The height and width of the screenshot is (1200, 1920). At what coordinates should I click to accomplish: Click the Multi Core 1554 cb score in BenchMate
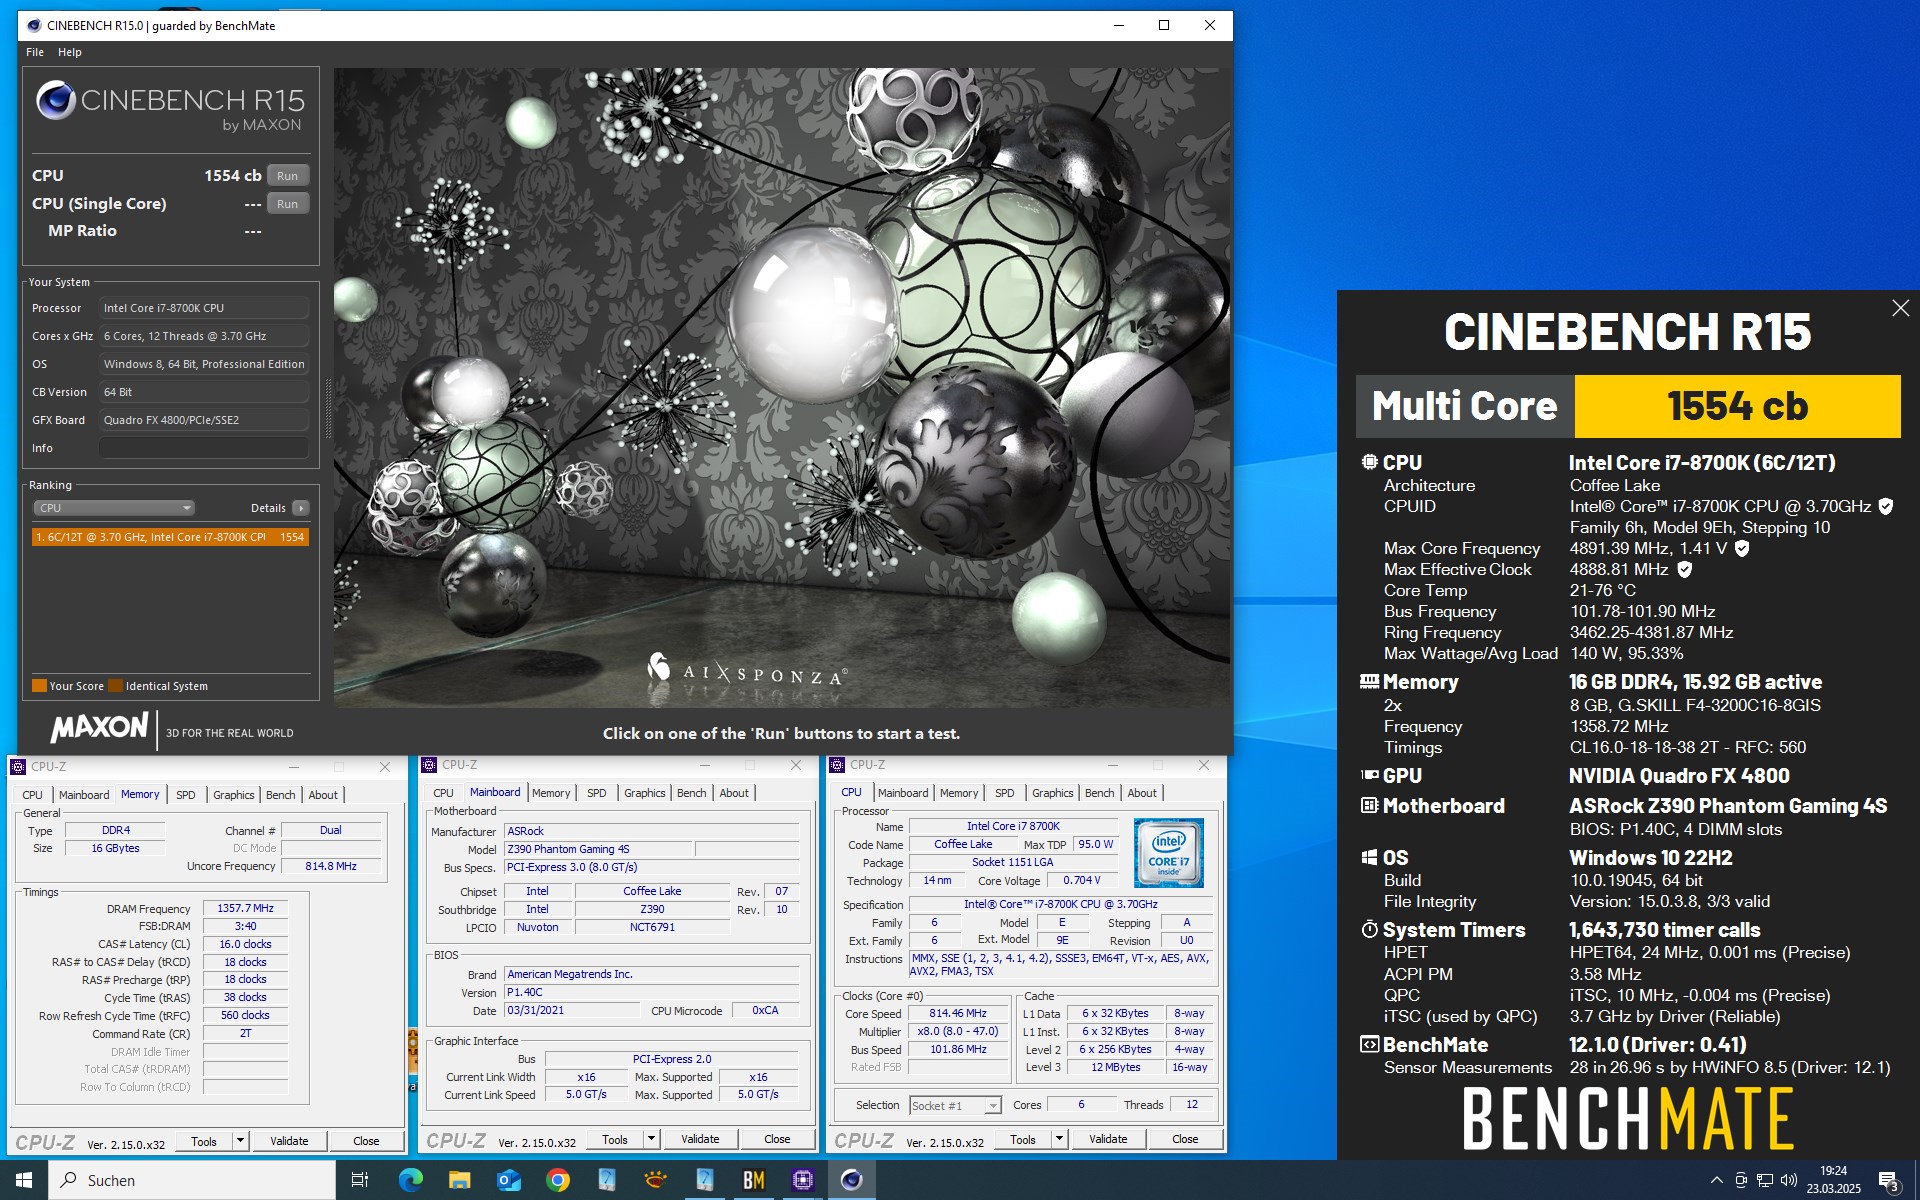[x=1737, y=406]
